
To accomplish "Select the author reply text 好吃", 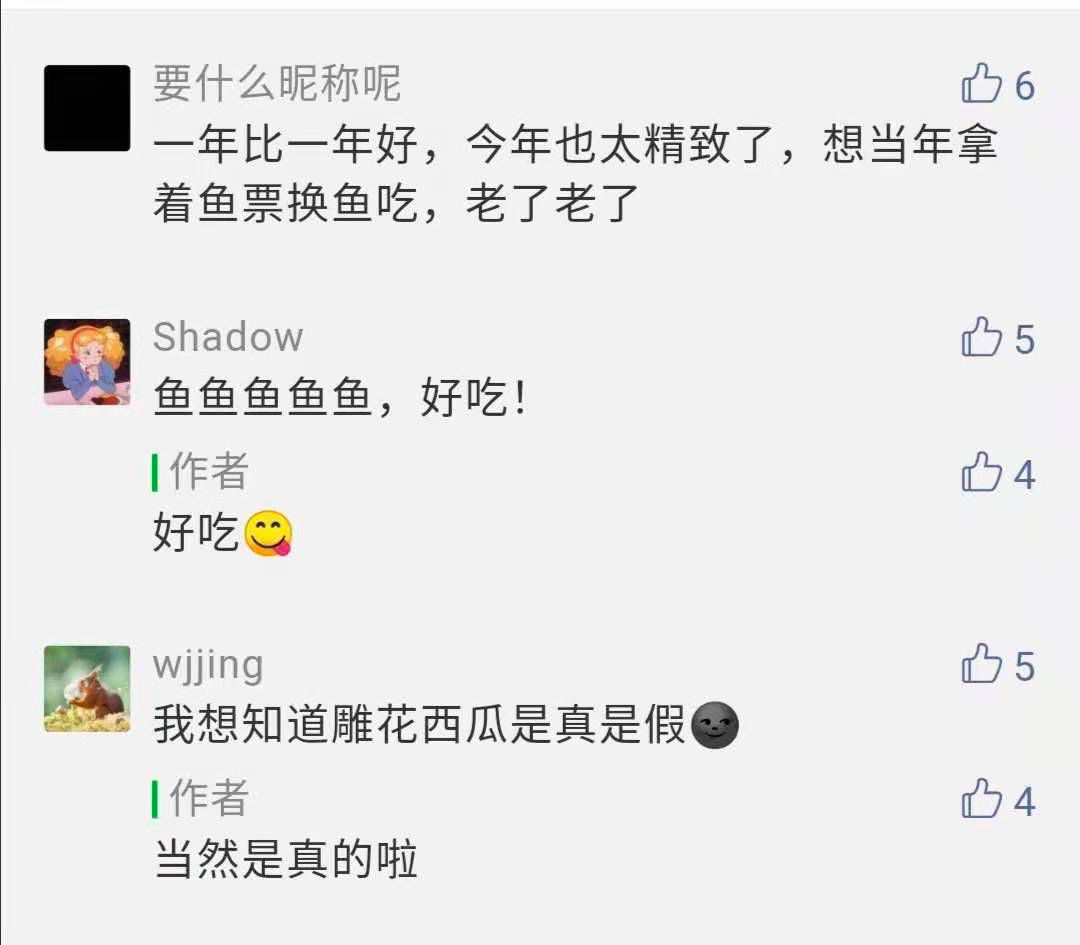I will point(196,532).
